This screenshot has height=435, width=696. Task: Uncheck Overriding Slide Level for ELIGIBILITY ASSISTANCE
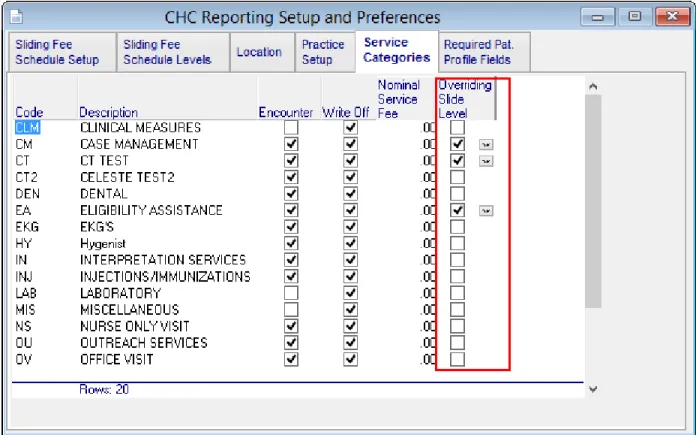[x=457, y=210]
